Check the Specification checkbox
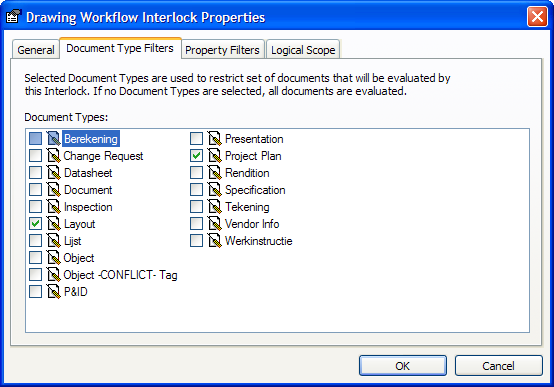 196,189
